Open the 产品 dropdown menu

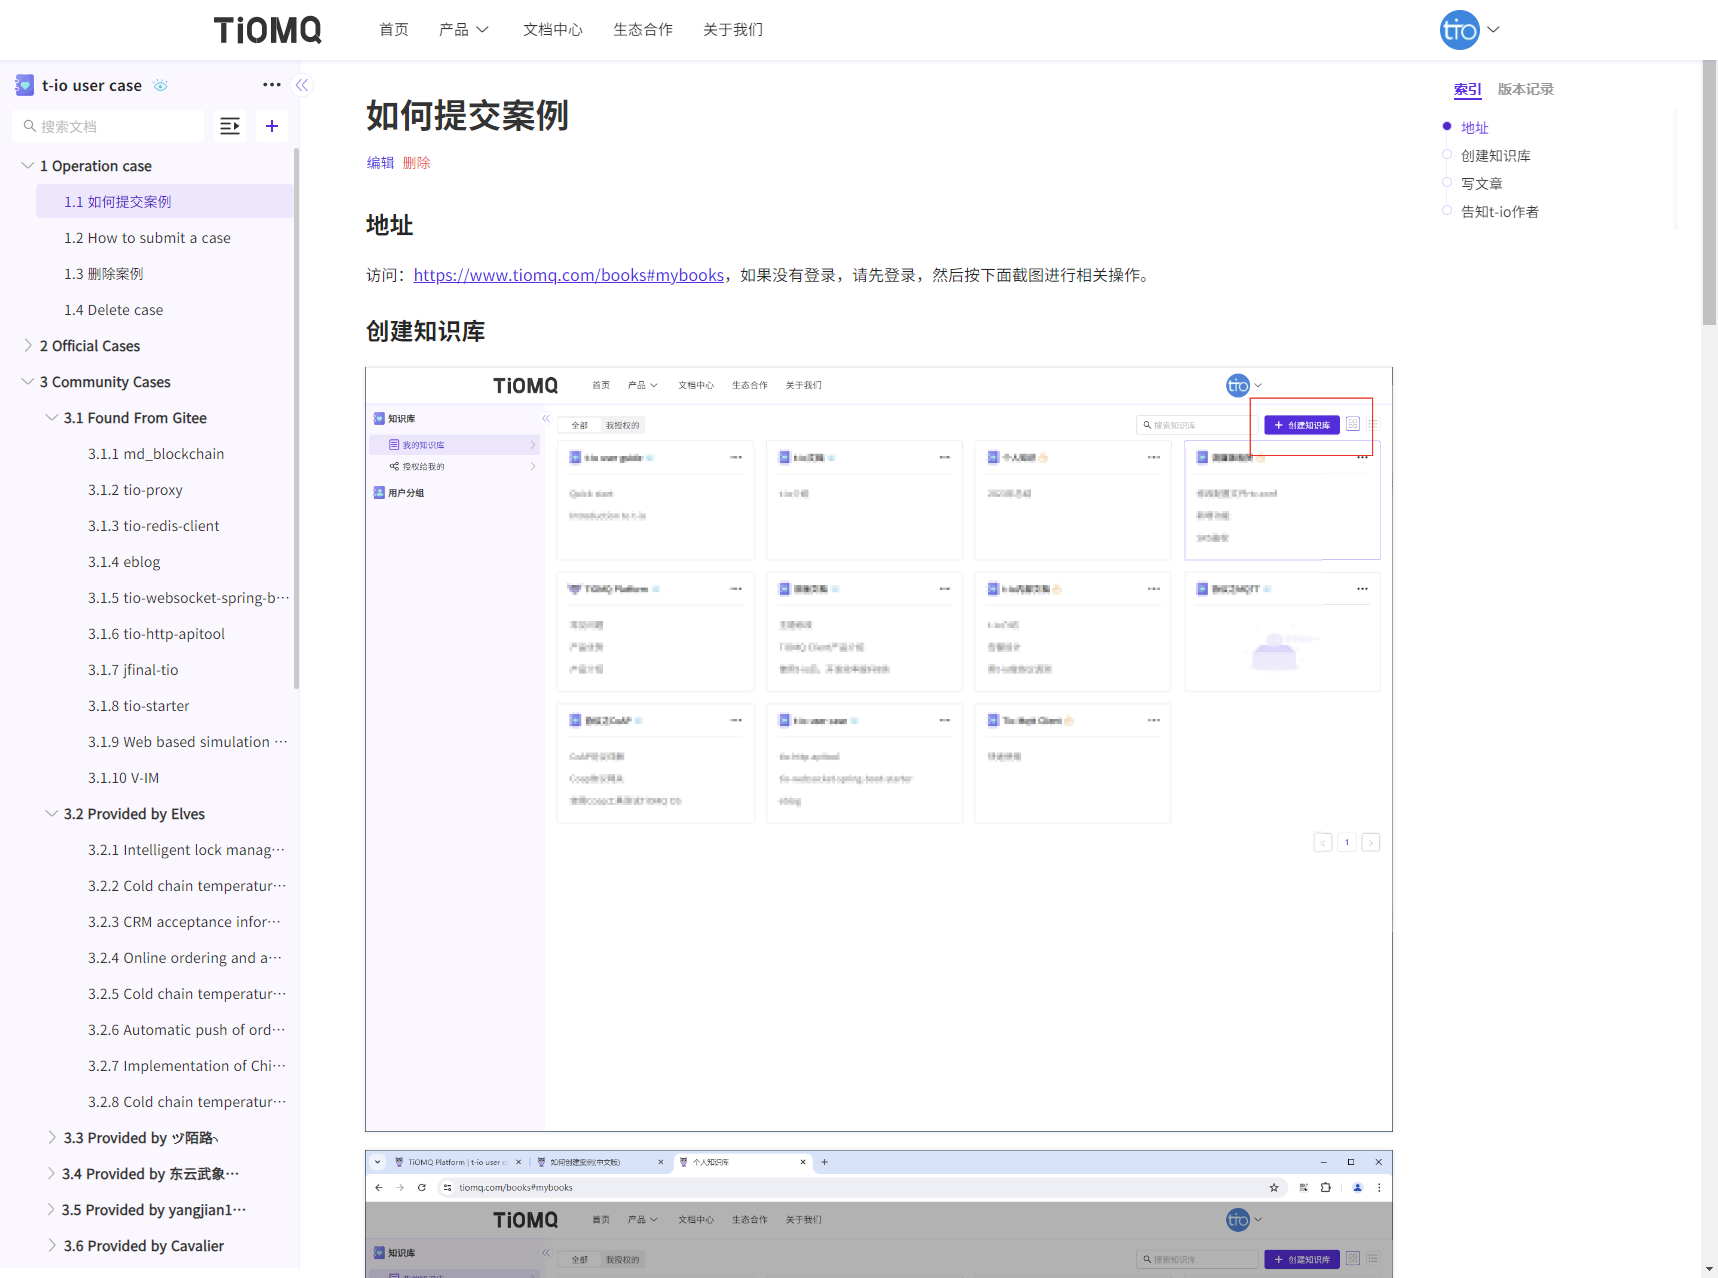point(464,30)
